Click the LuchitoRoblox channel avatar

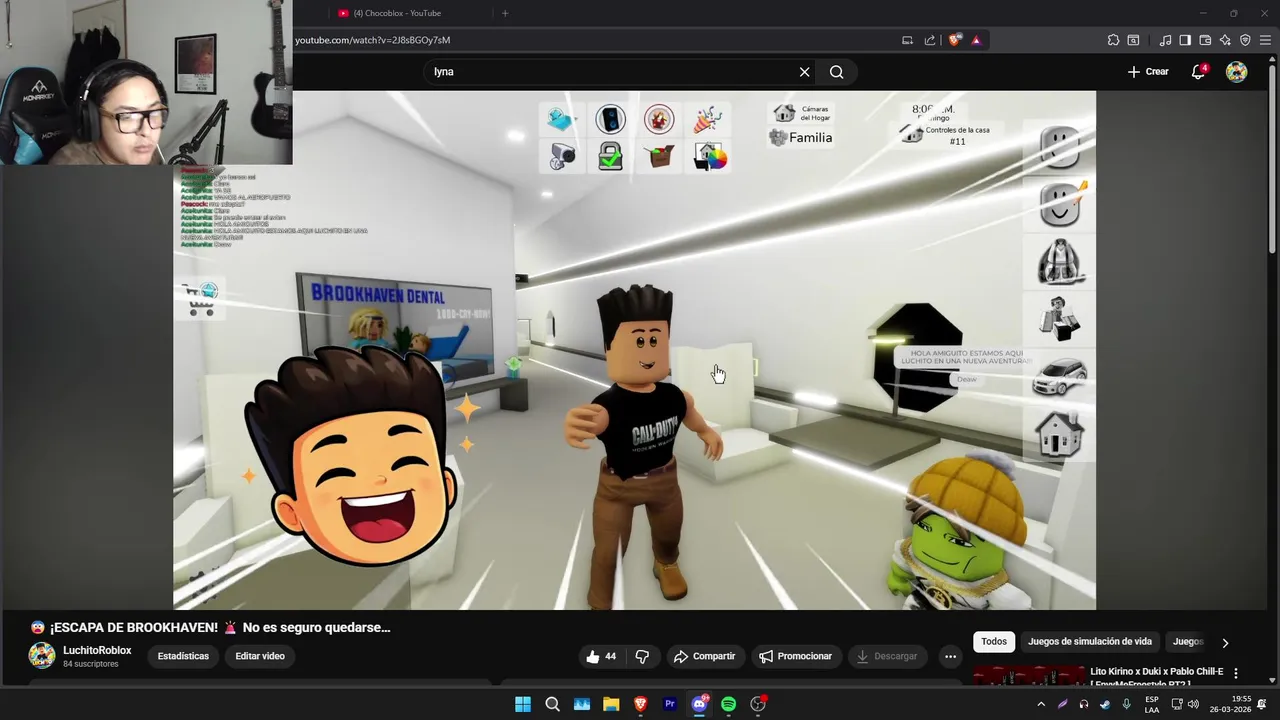point(42,656)
